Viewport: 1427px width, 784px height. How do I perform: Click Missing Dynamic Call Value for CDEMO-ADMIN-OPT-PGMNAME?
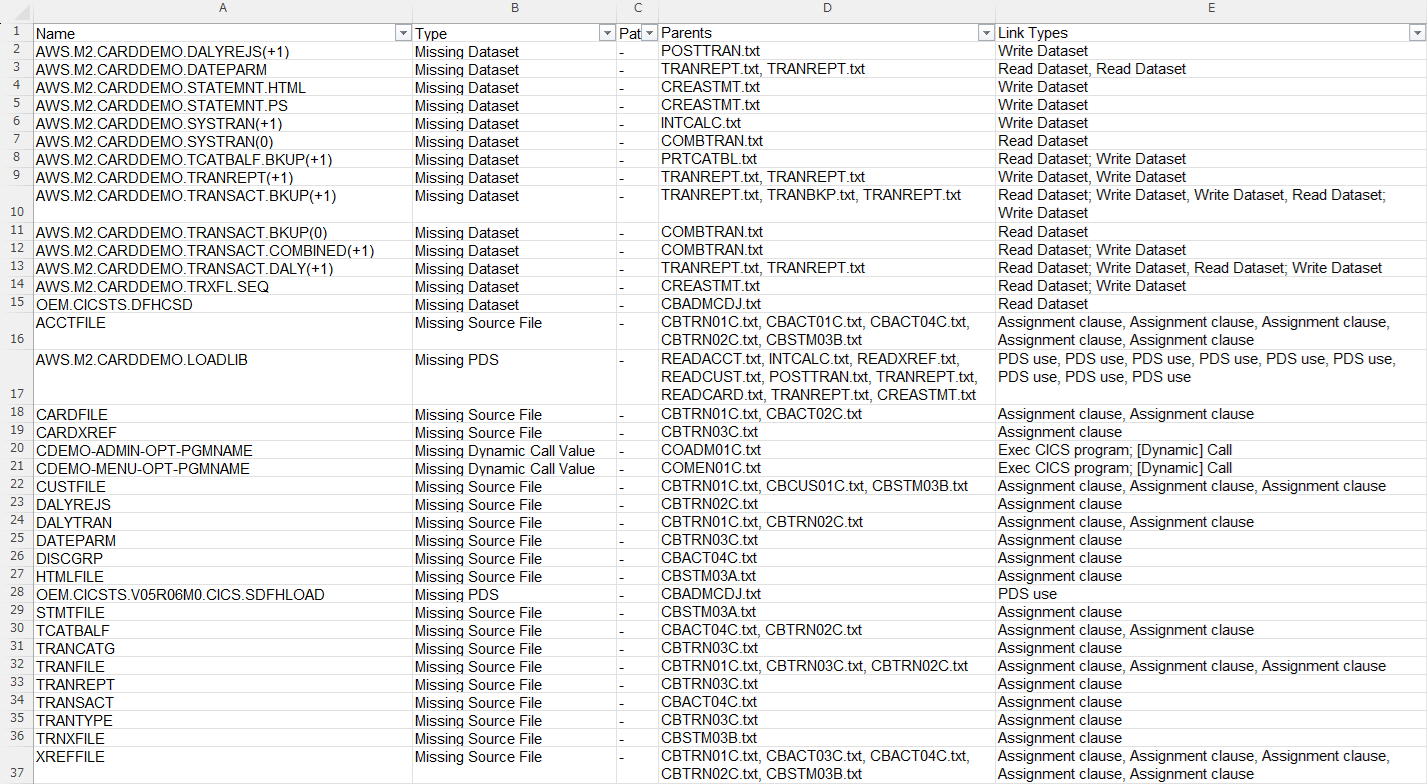point(514,450)
